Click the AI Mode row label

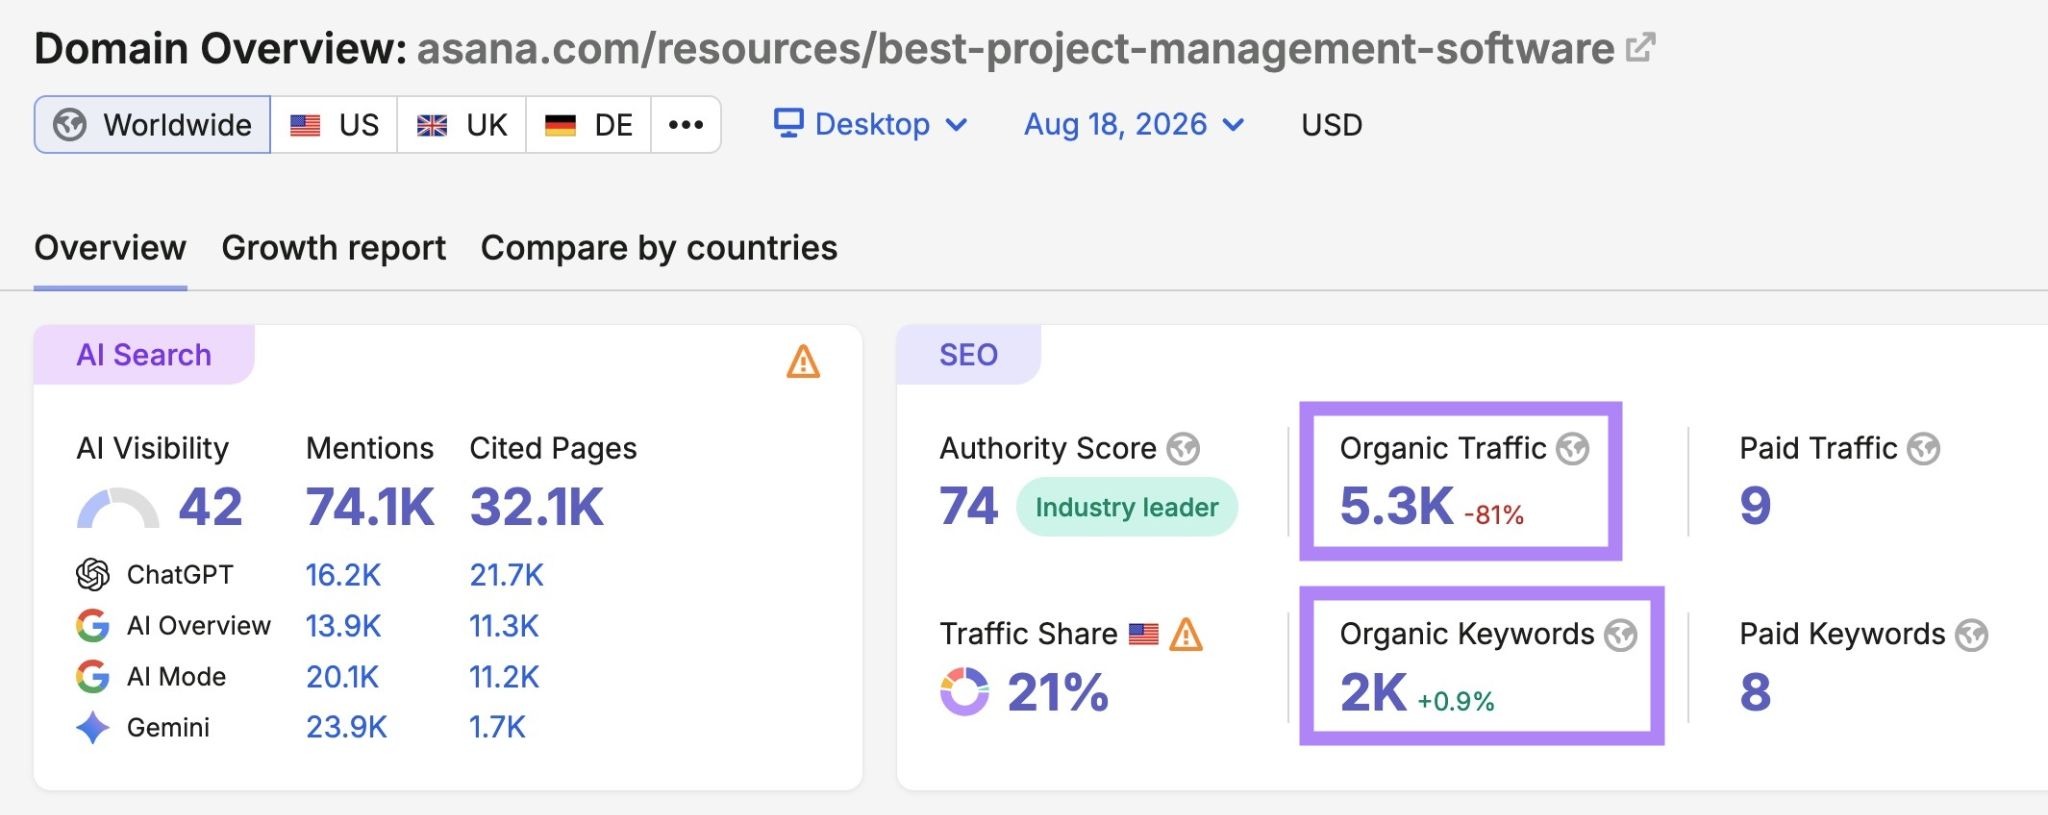[176, 677]
